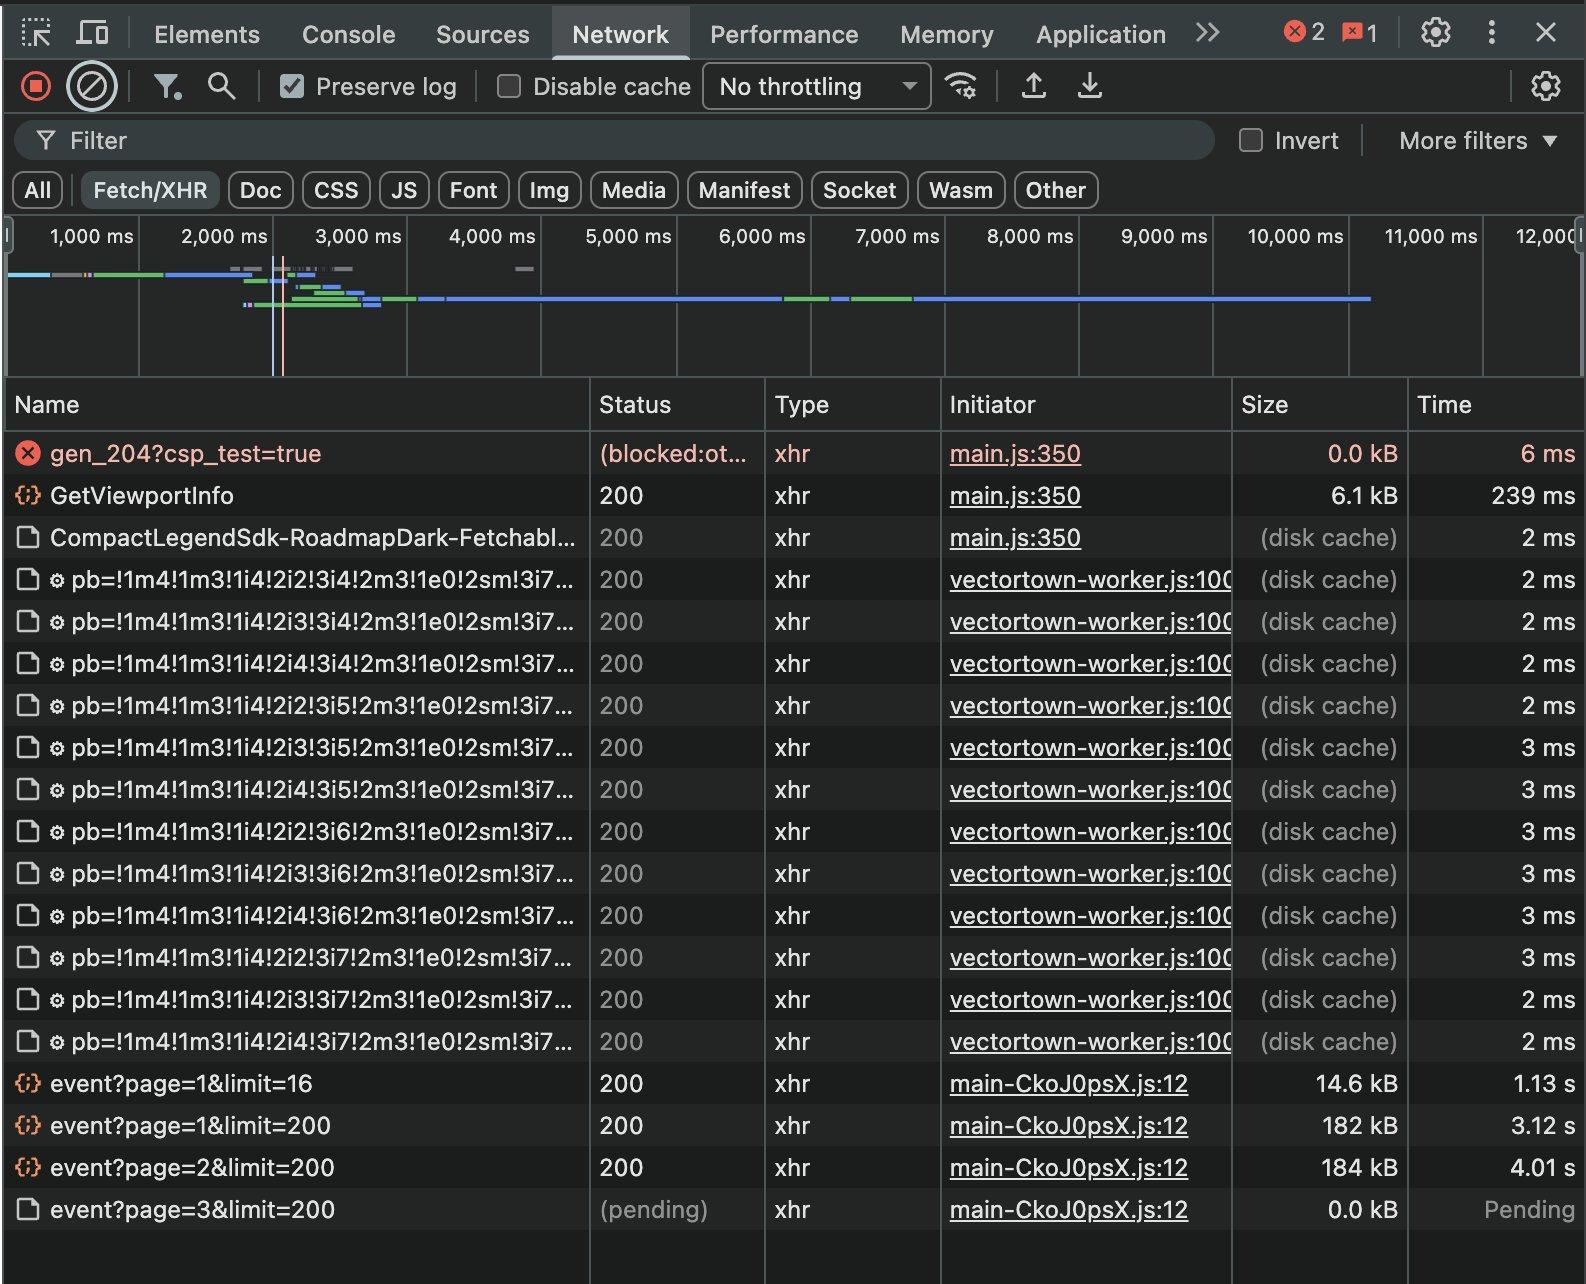Open initiator link for event?page=1&limit=16

[x=1069, y=1084]
